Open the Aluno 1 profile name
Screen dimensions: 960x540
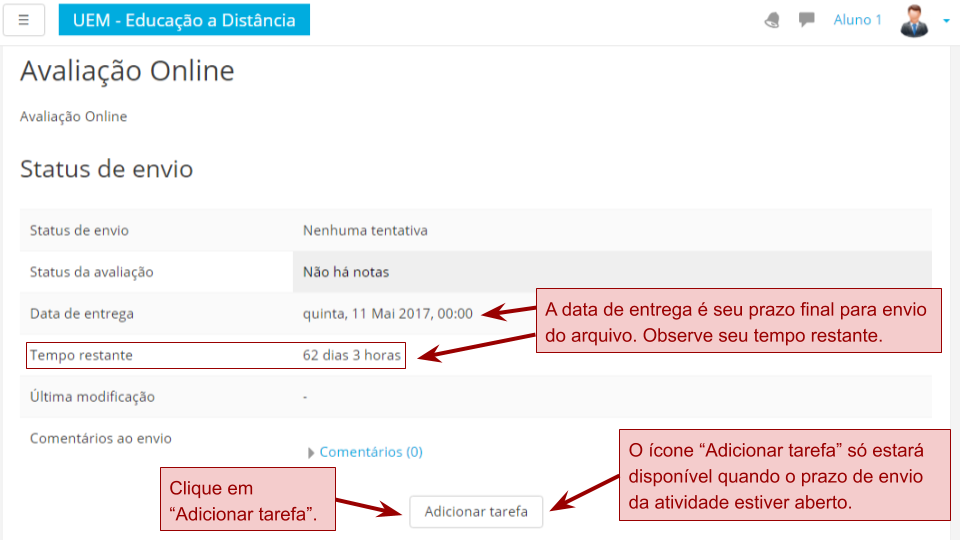coord(857,20)
